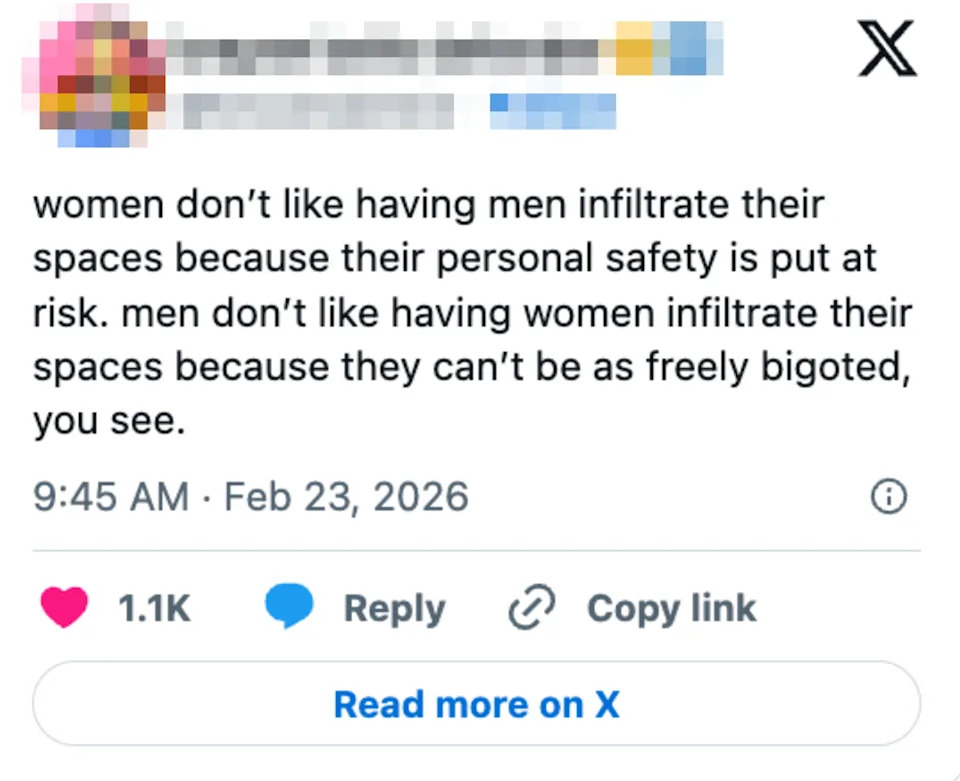Expand the author profile from the avatar

[95, 75]
